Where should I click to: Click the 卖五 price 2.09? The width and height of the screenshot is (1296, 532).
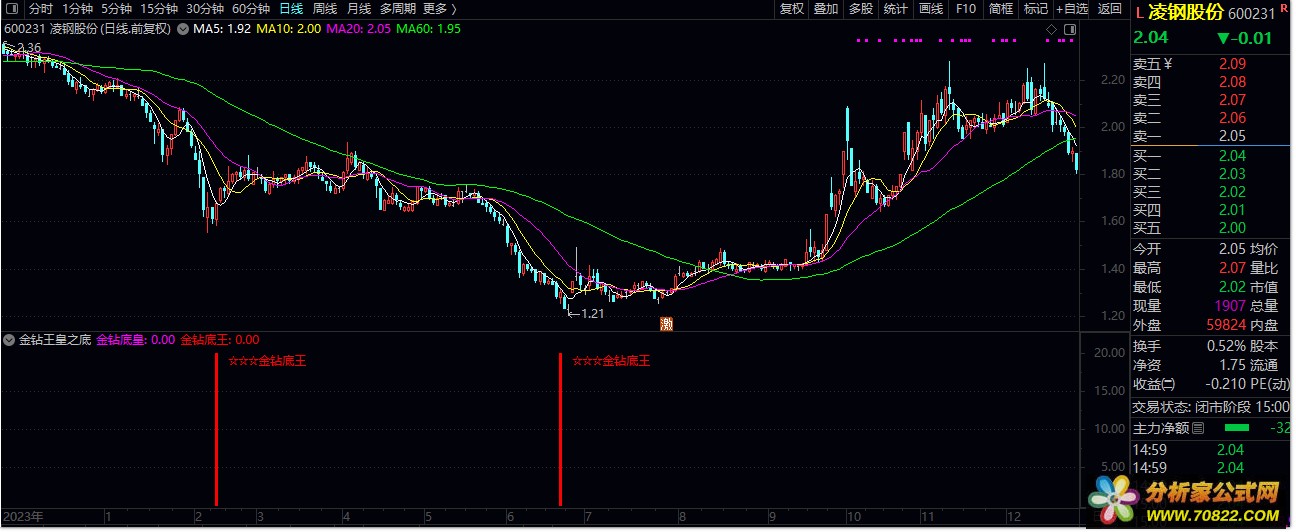click(x=1232, y=64)
